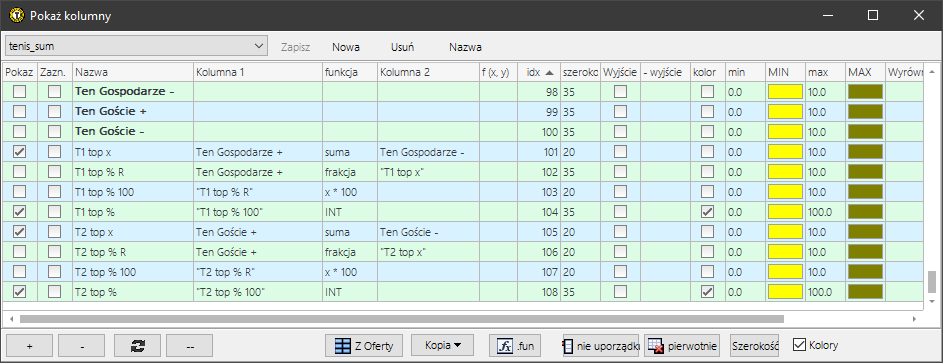Viewport: 943px width, 363px height.
Task: Uncheck Pokaz for T1 top x
Action: click(19, 152)
